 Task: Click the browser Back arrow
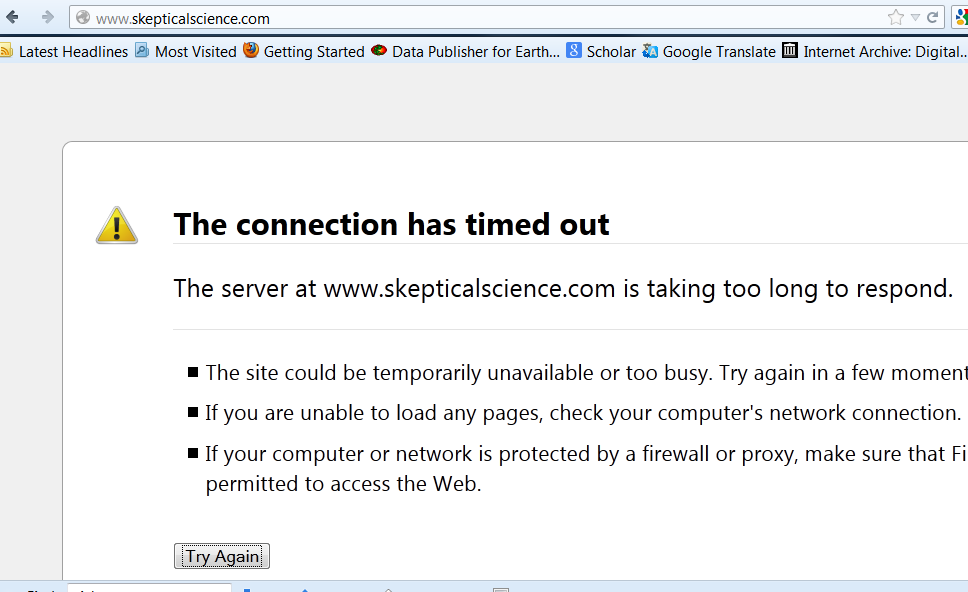(13, 17)
